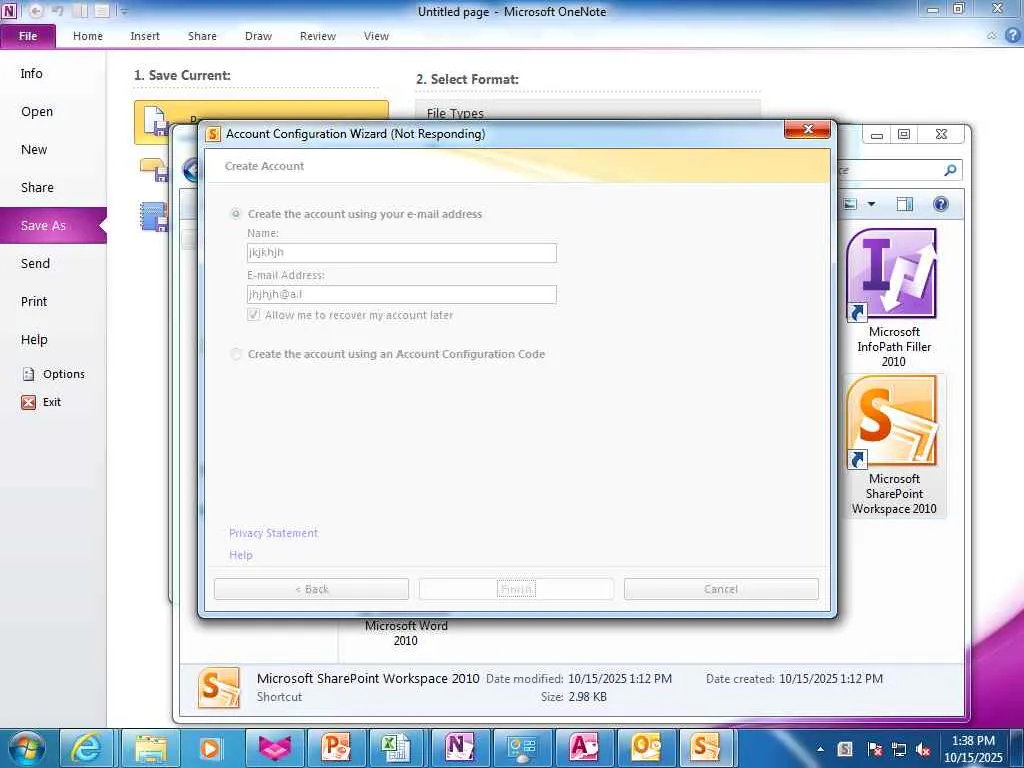Toggle the preview pane icon in Explorer
This screenshot has width=1024, height=768.
[x=904, y=204]
